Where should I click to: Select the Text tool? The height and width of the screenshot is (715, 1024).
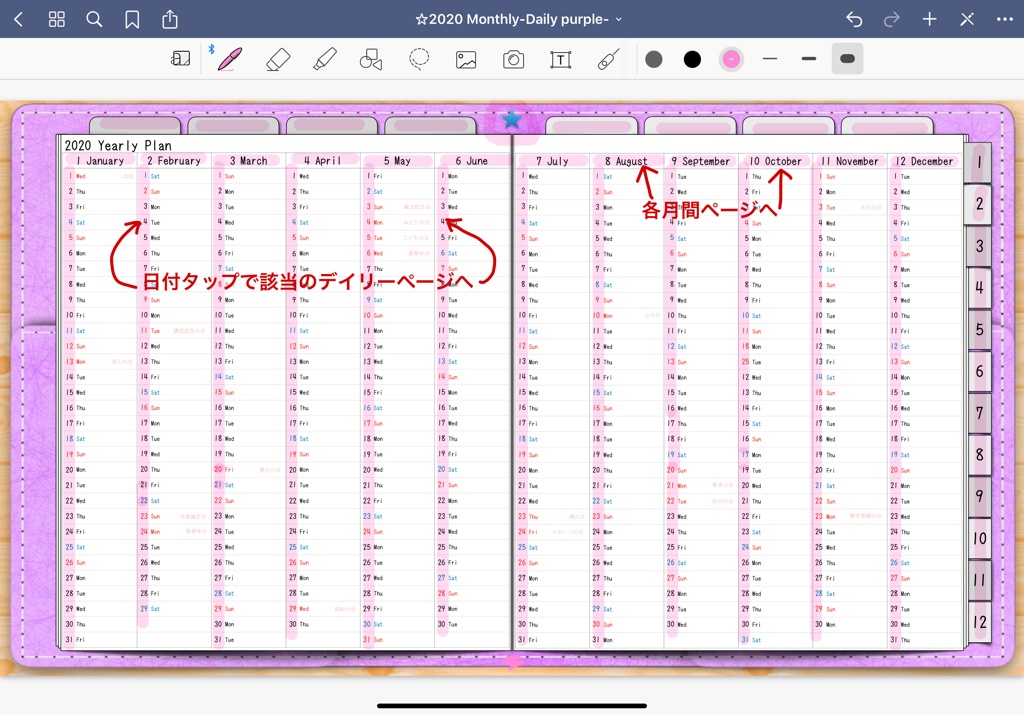coord(560,59)
